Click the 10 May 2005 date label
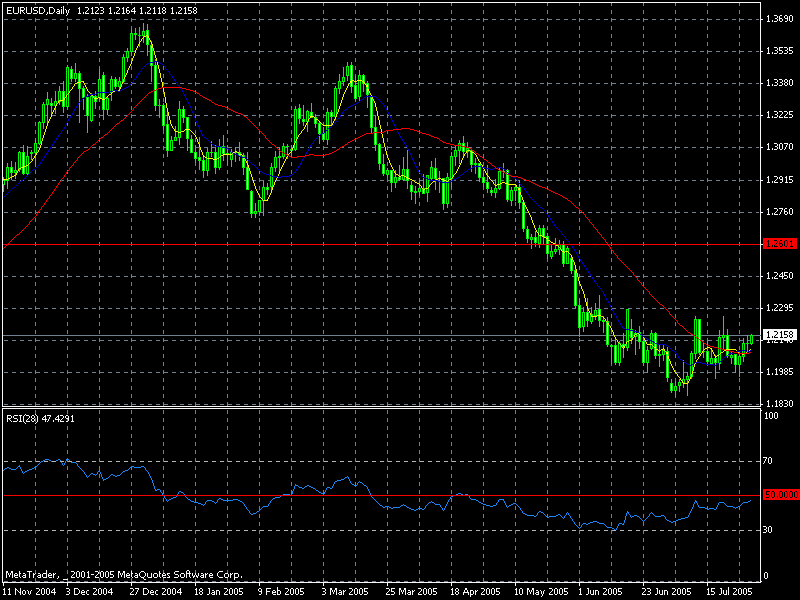The width and height of the screenshot is (800, 600). point(541,591)
